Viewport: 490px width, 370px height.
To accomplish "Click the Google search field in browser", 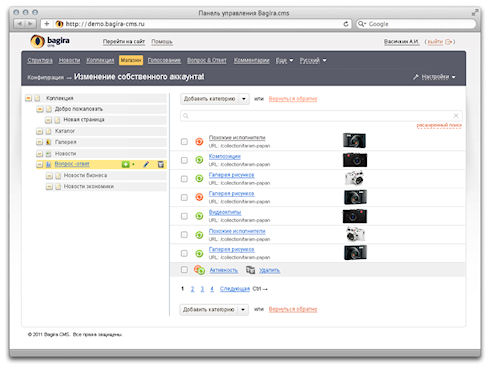I will (416, 24).
